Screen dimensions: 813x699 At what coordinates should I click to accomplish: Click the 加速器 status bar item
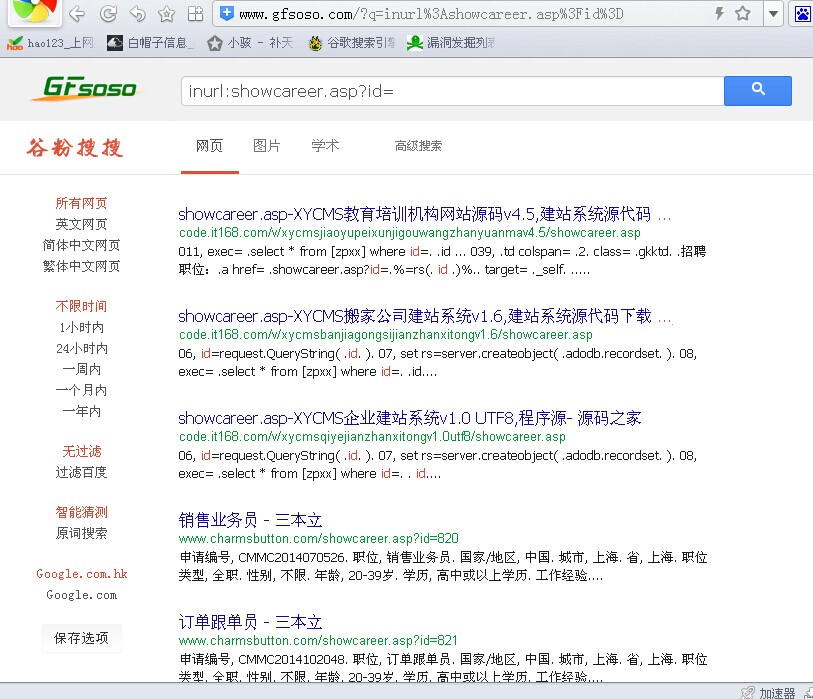[x=769, y=693]
